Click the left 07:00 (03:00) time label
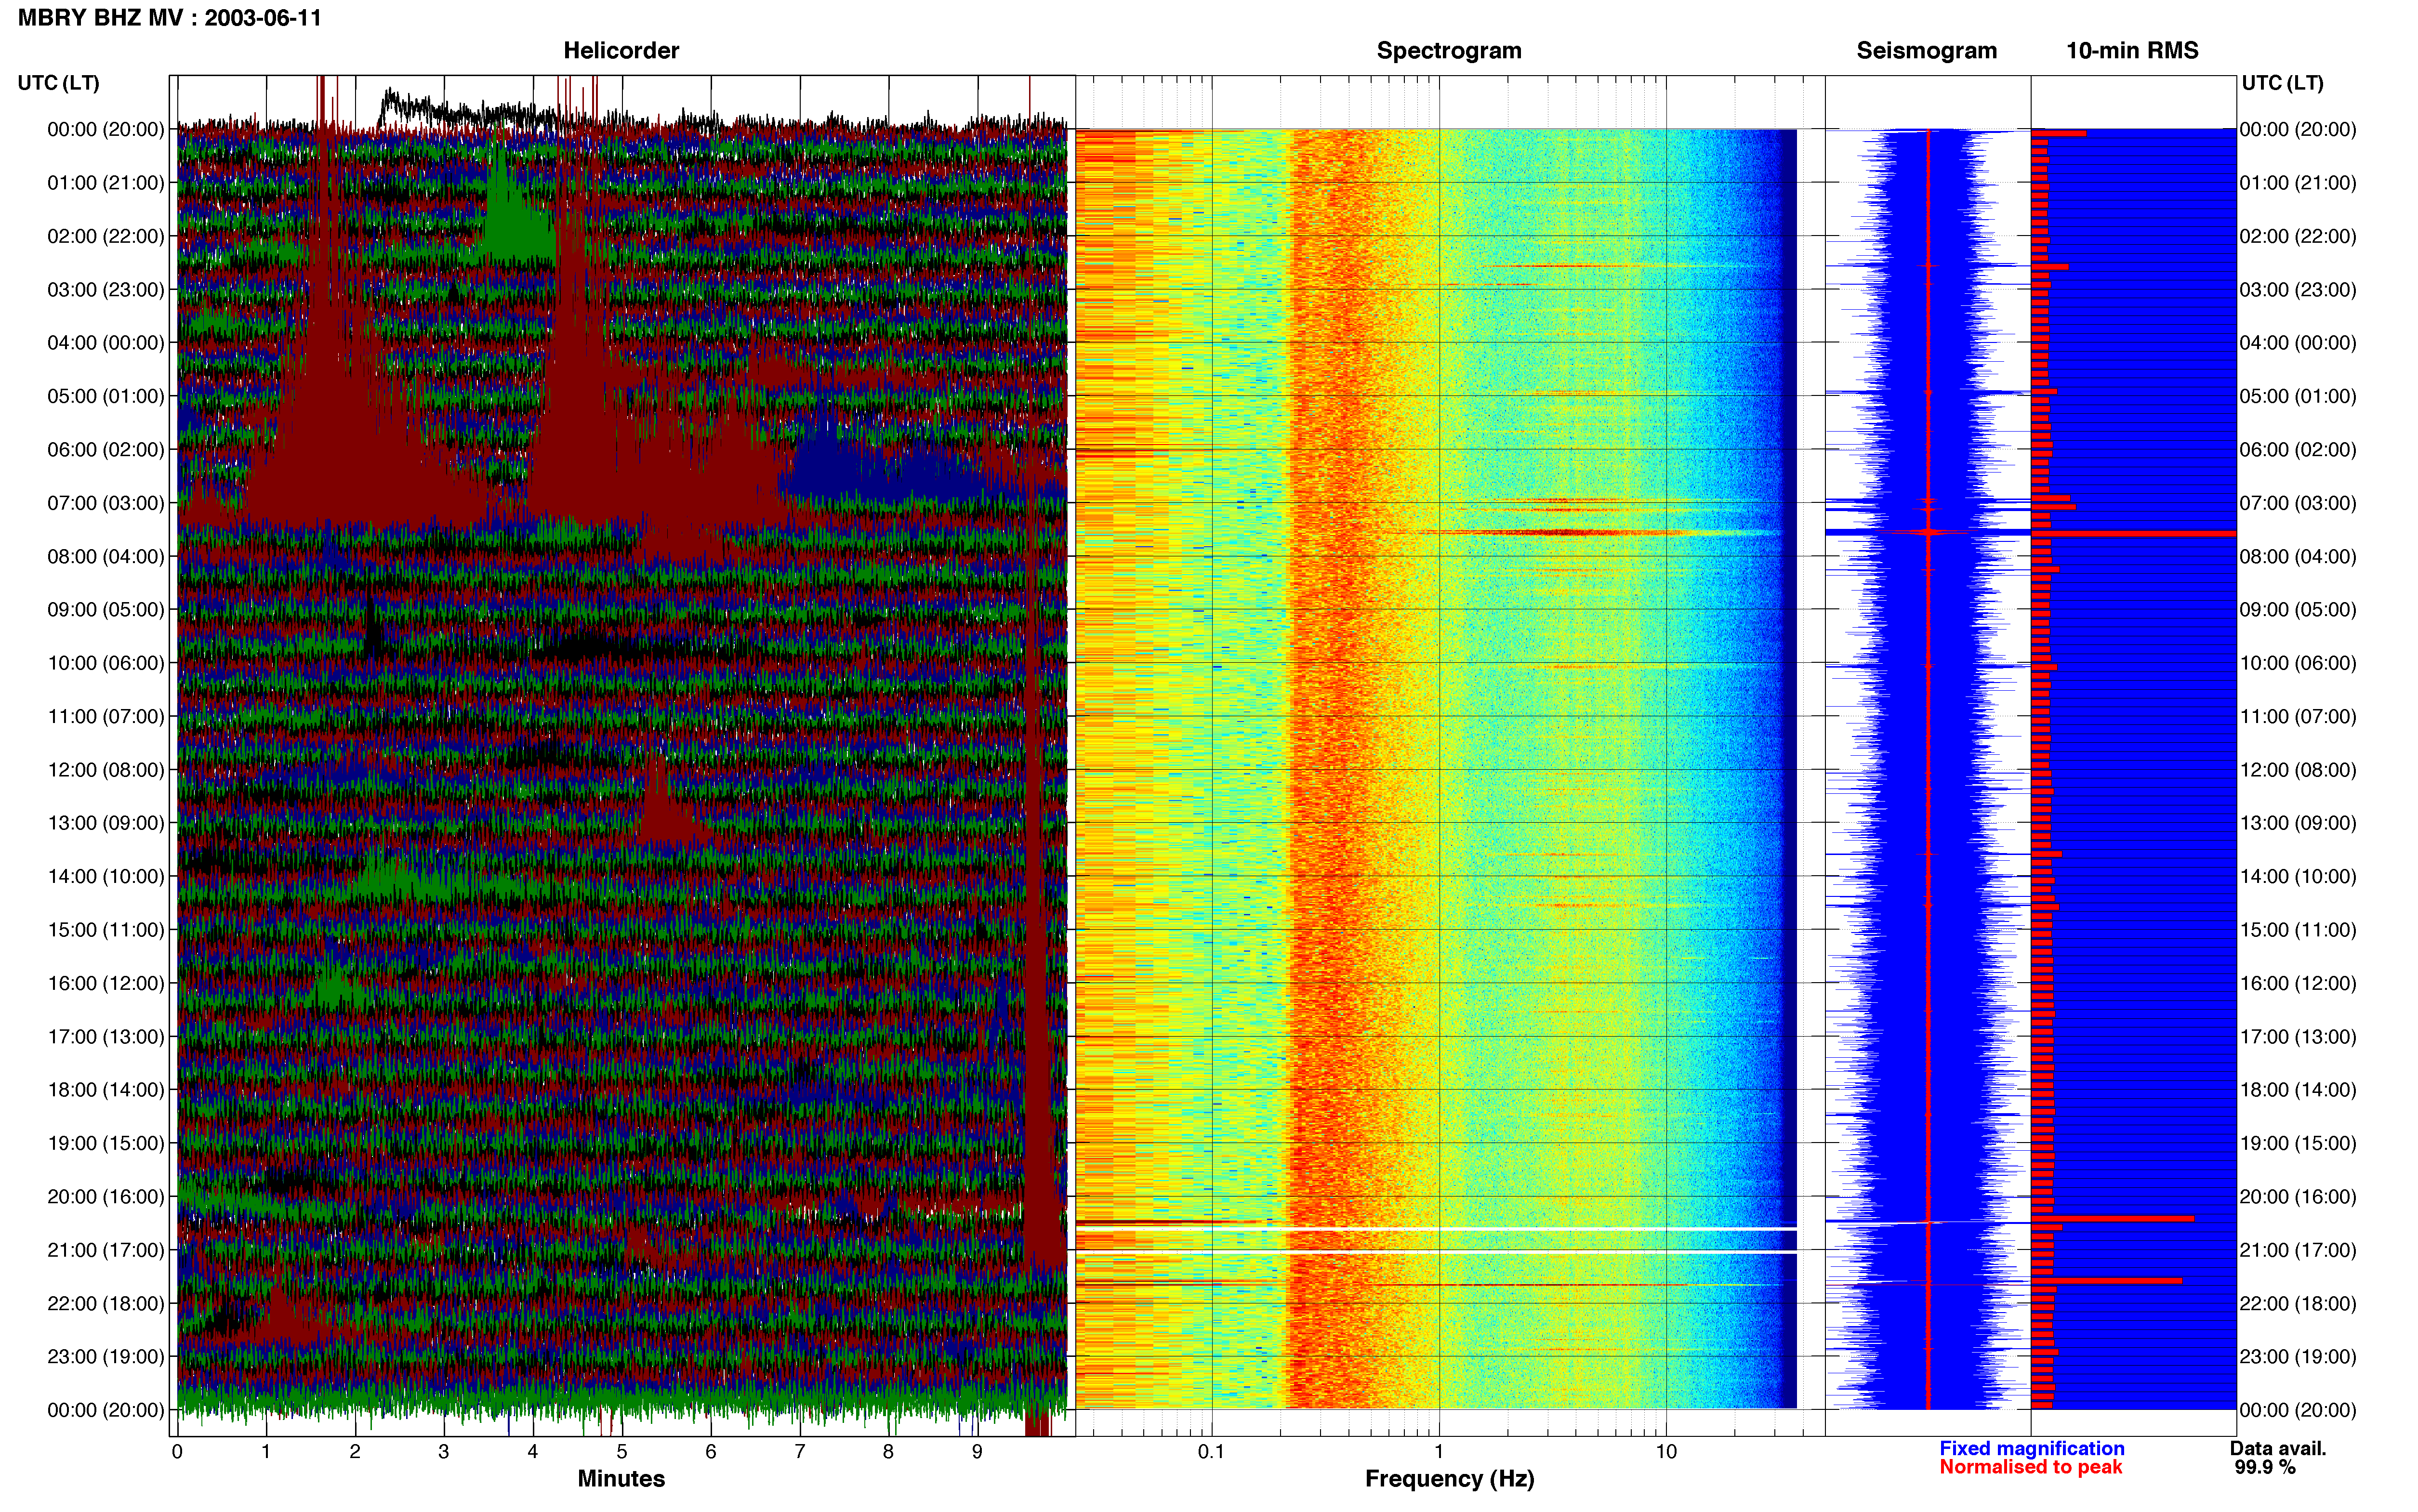The image size is (2418, 1512). coord(106,503)
